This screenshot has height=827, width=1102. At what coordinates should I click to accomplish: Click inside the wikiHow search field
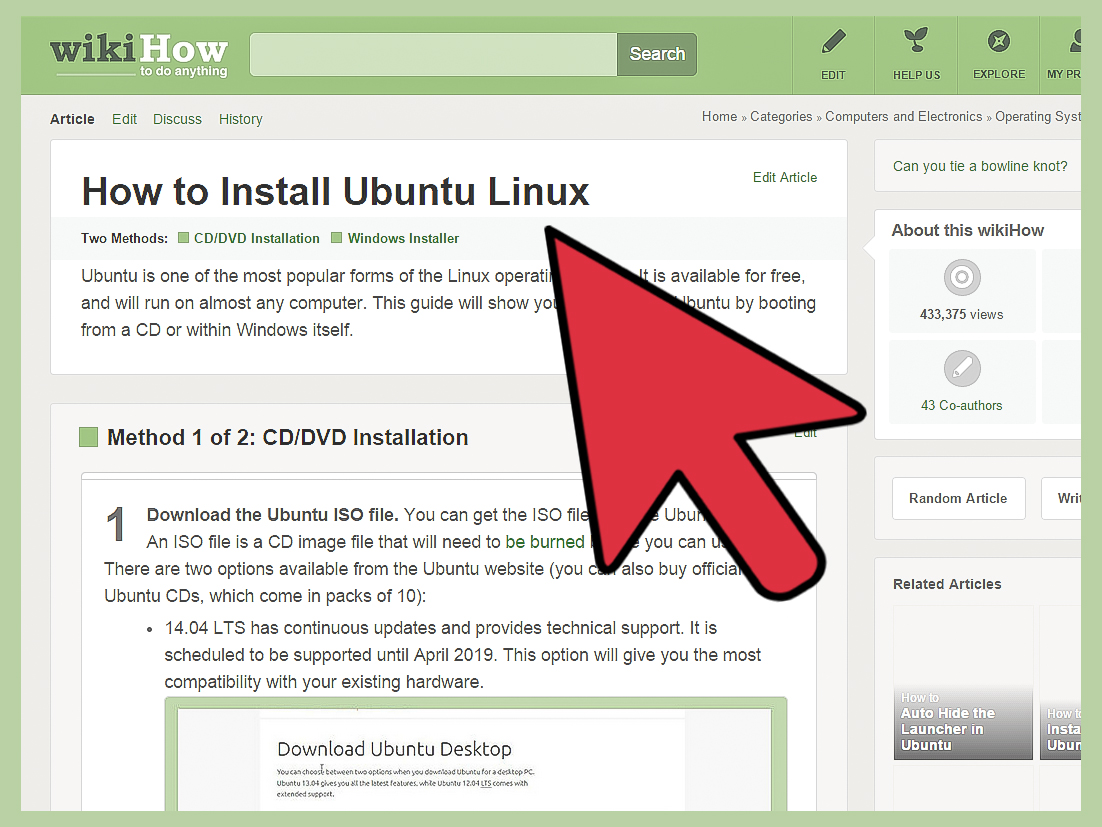[x=434, y=54]
